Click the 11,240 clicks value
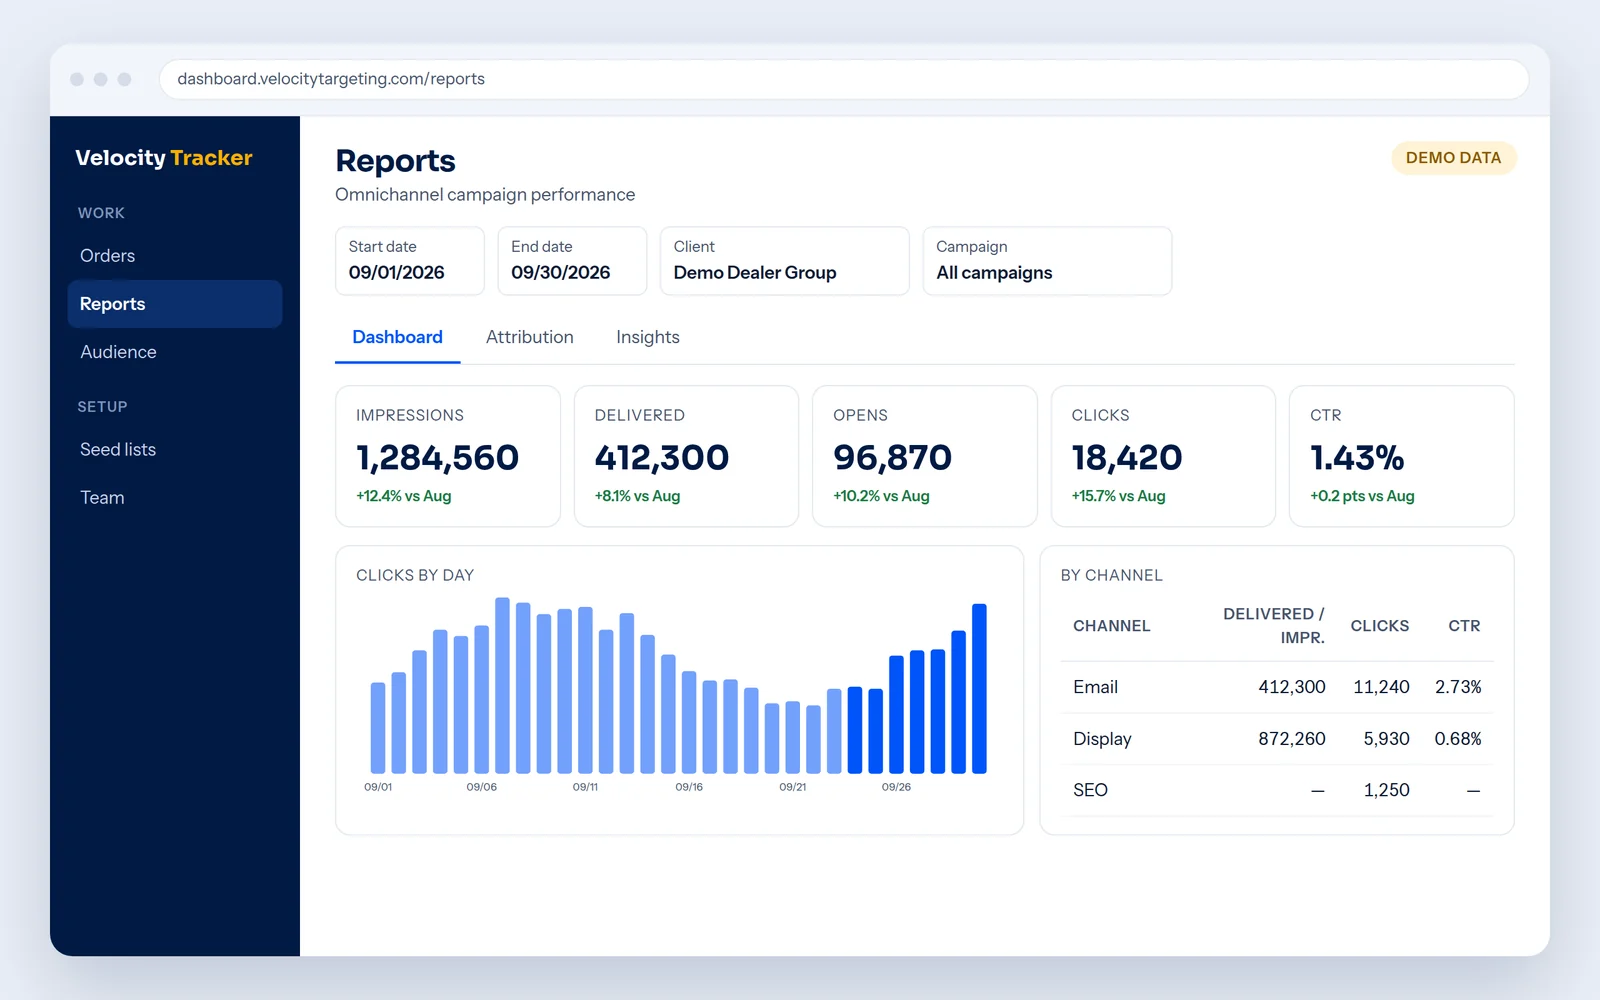The height and width of the screenshot is (1000, 1600). click(1381, 687)
